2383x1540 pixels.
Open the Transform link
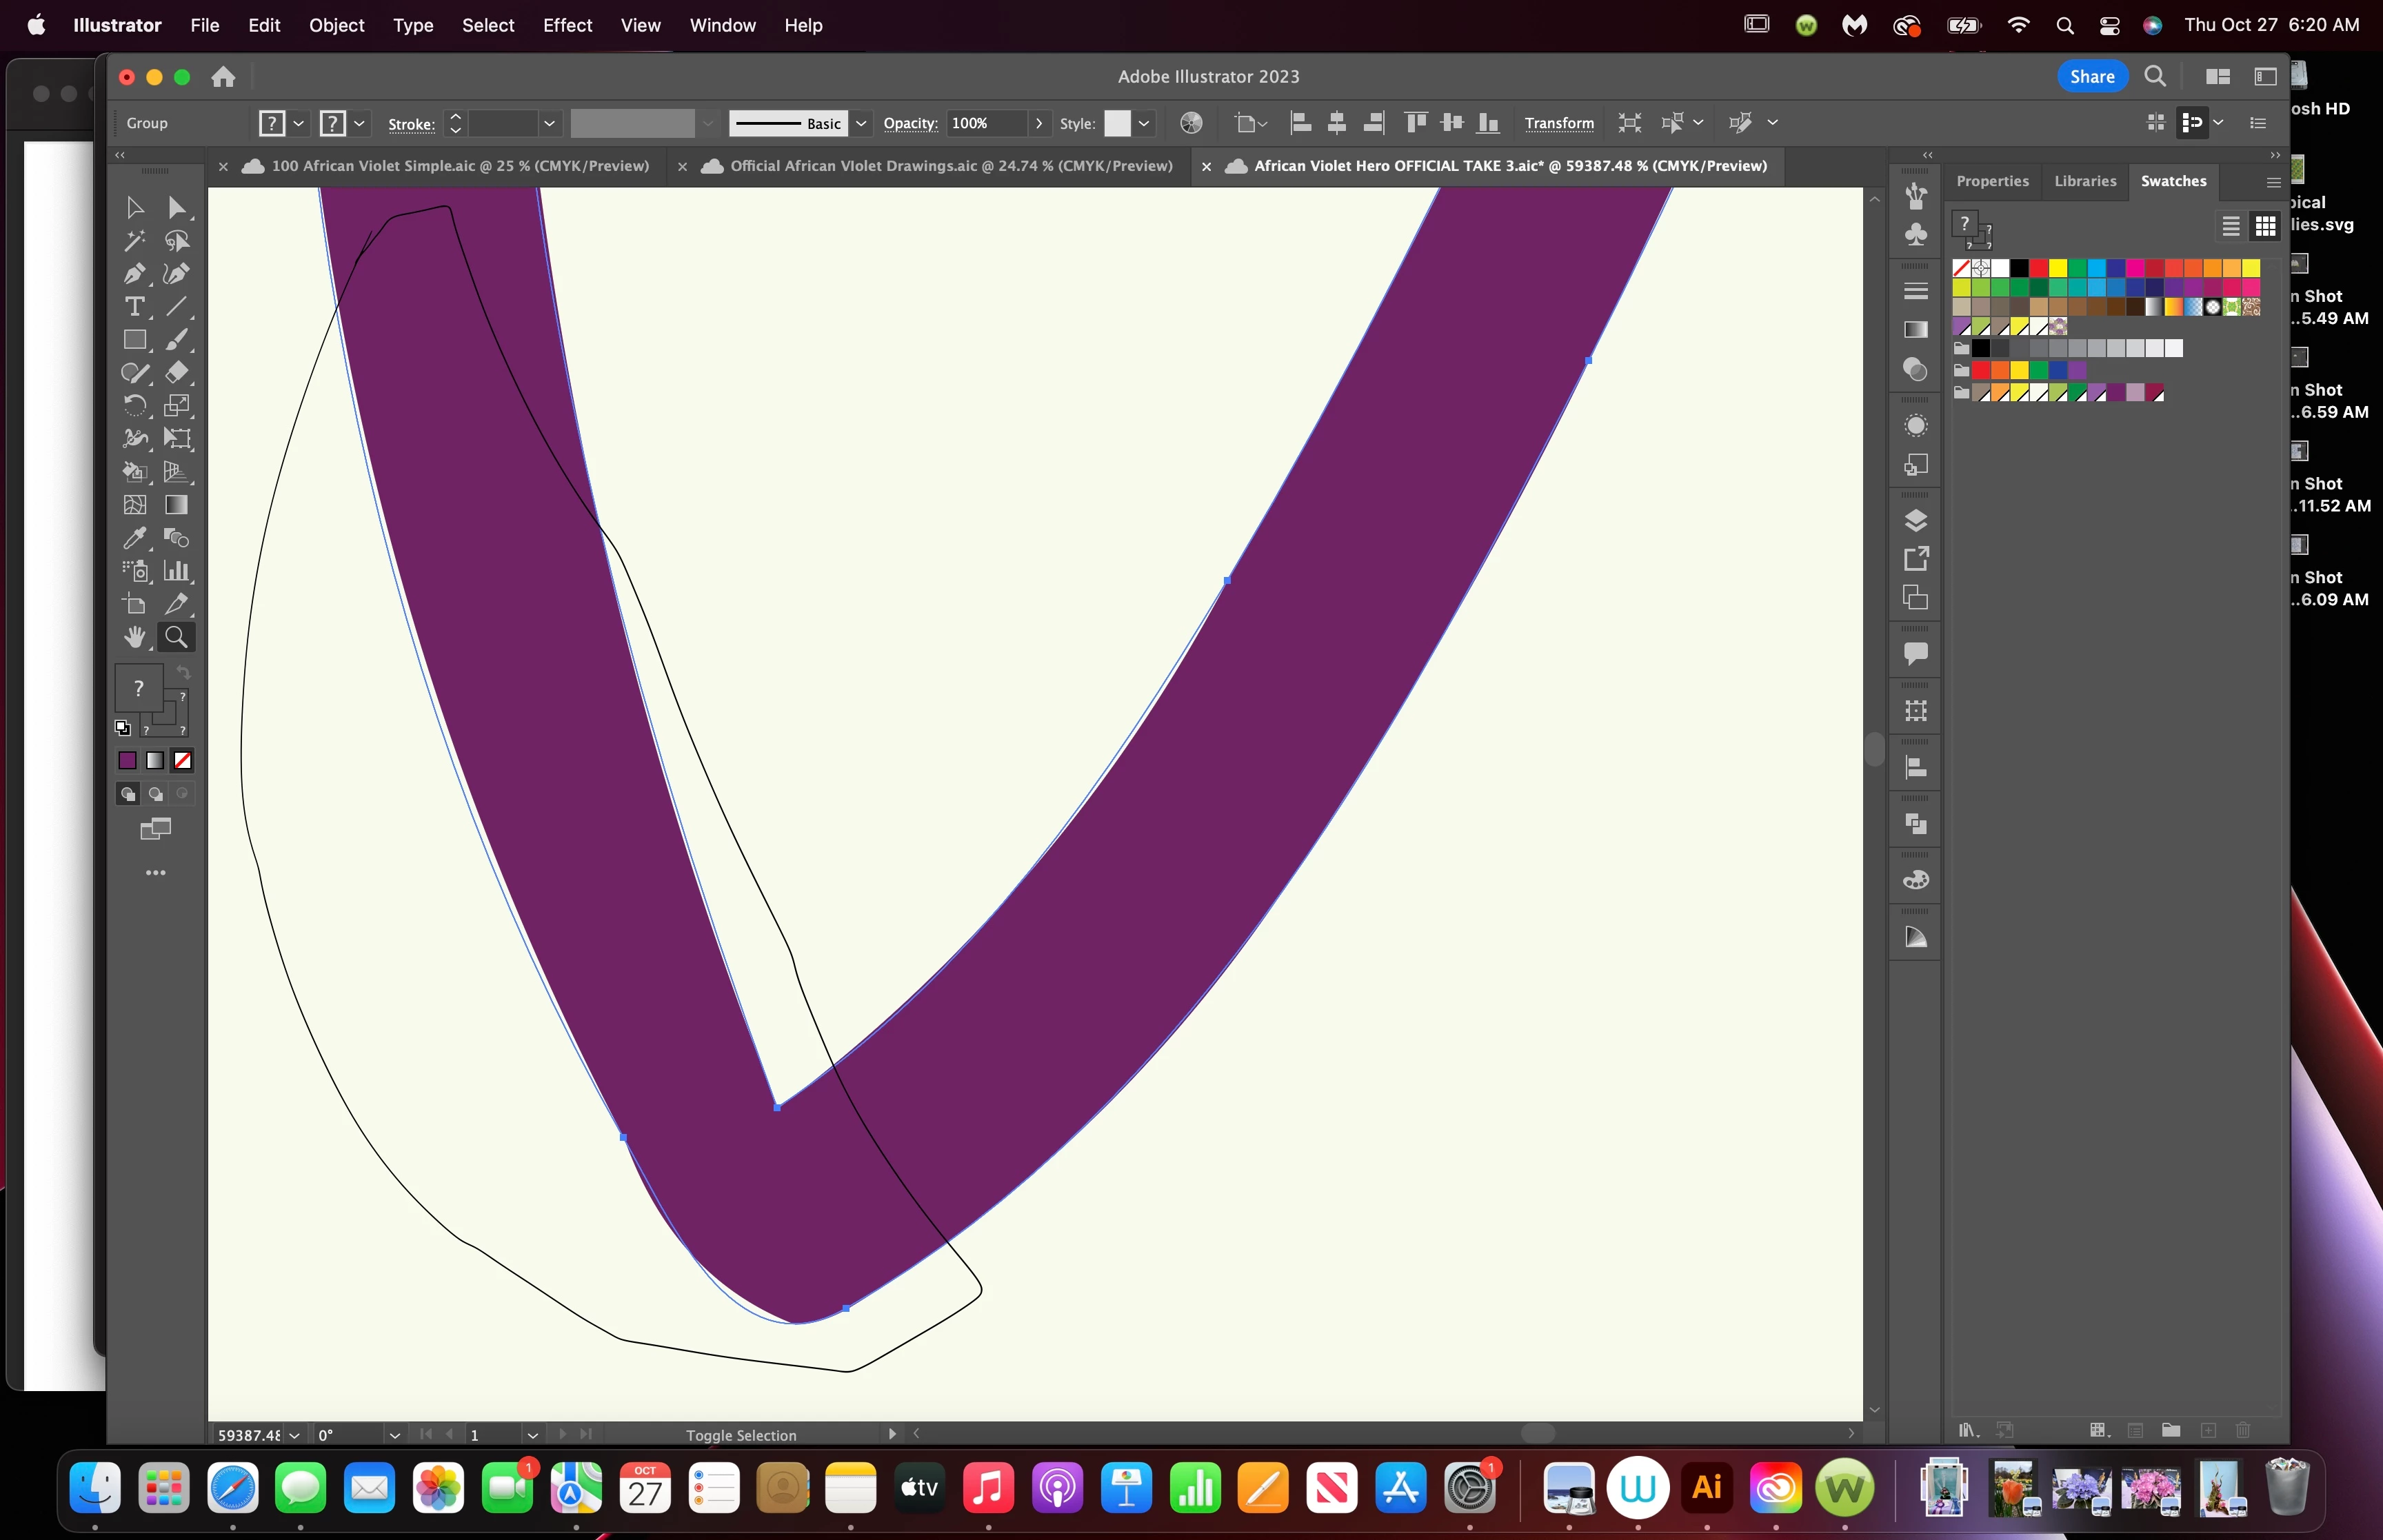click(1559, 123)
